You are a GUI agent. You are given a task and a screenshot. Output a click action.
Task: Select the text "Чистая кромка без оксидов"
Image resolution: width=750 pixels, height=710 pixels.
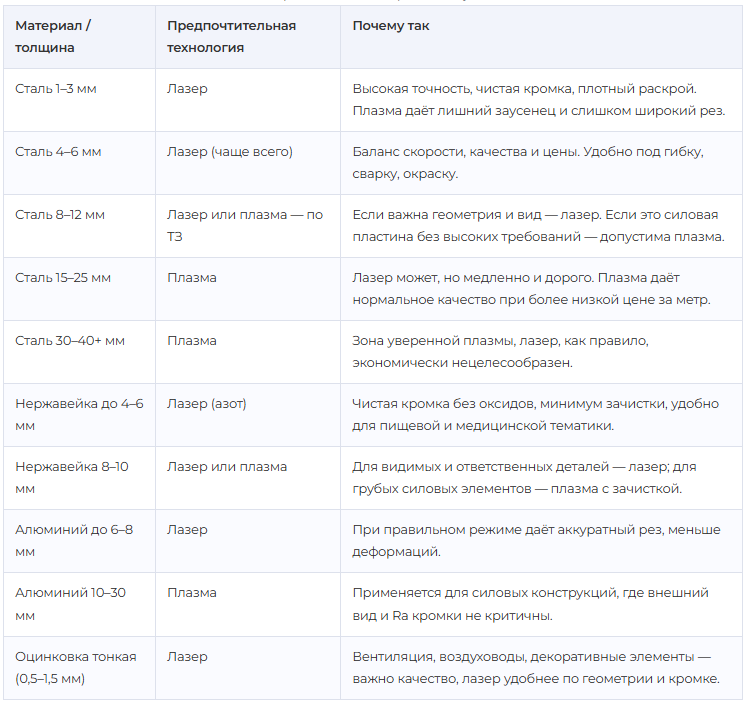(x=446, y=404)
